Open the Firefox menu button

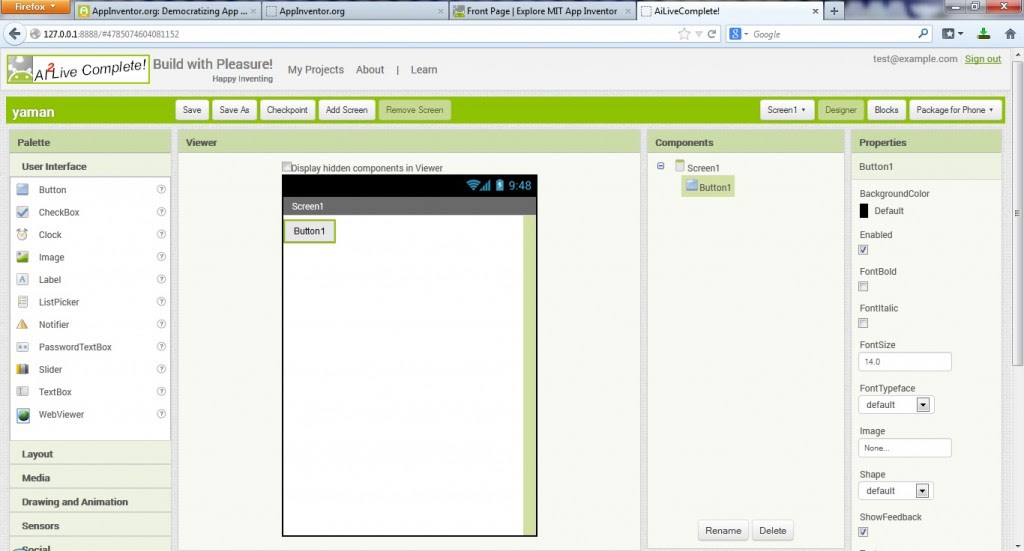35,7
